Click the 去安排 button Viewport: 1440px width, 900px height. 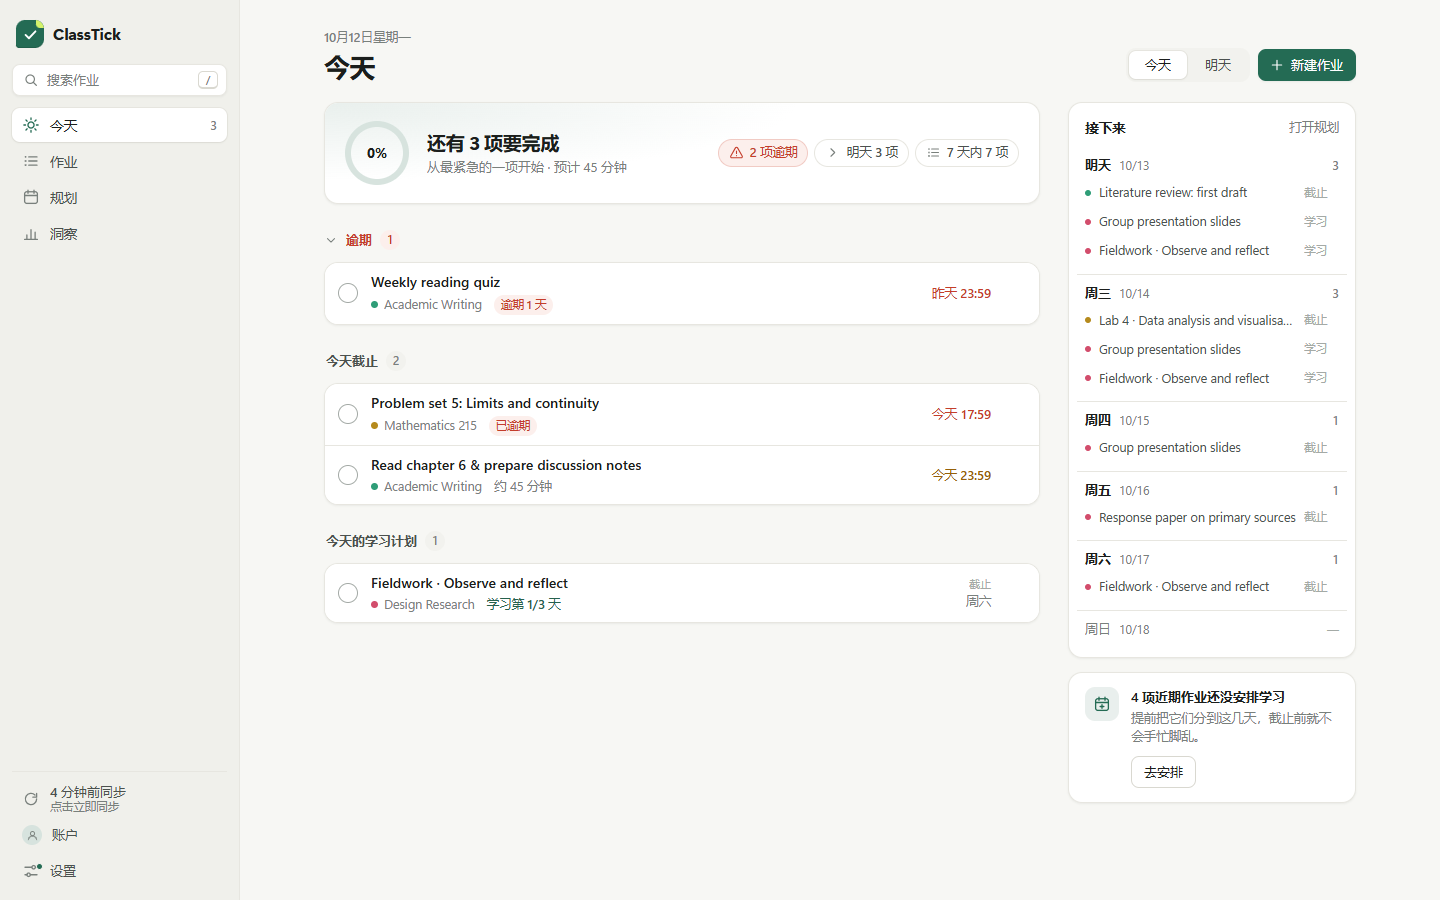point(1163,772)
